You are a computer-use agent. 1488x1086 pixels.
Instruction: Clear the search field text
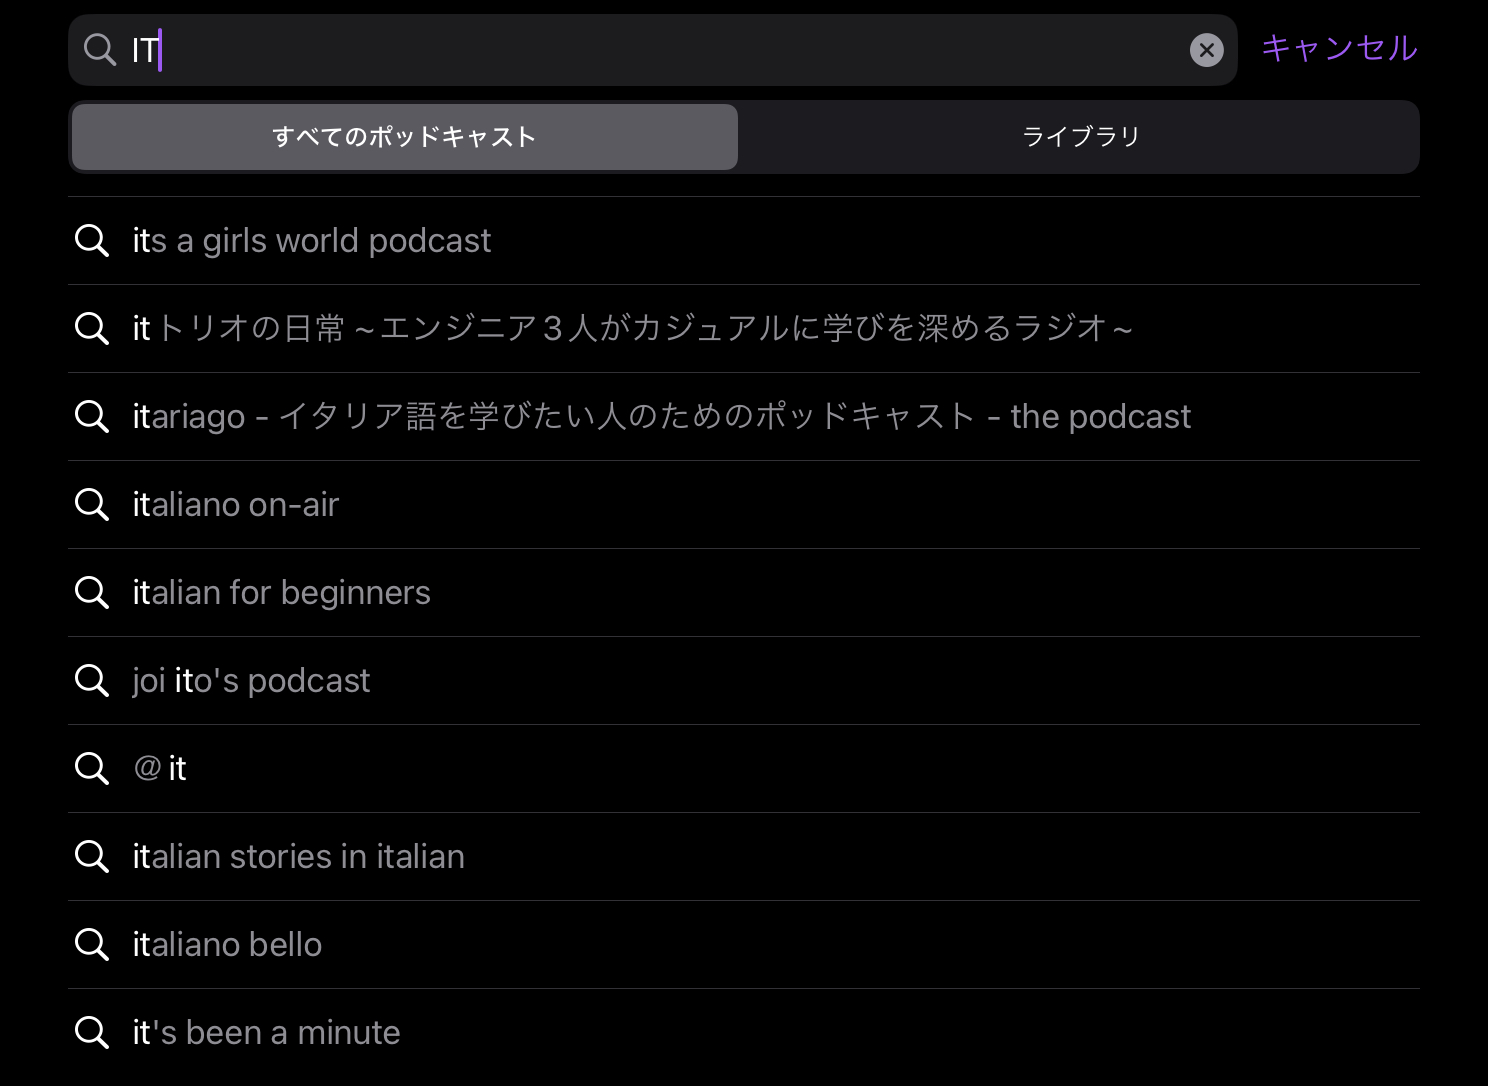[x=1206, y=50]
